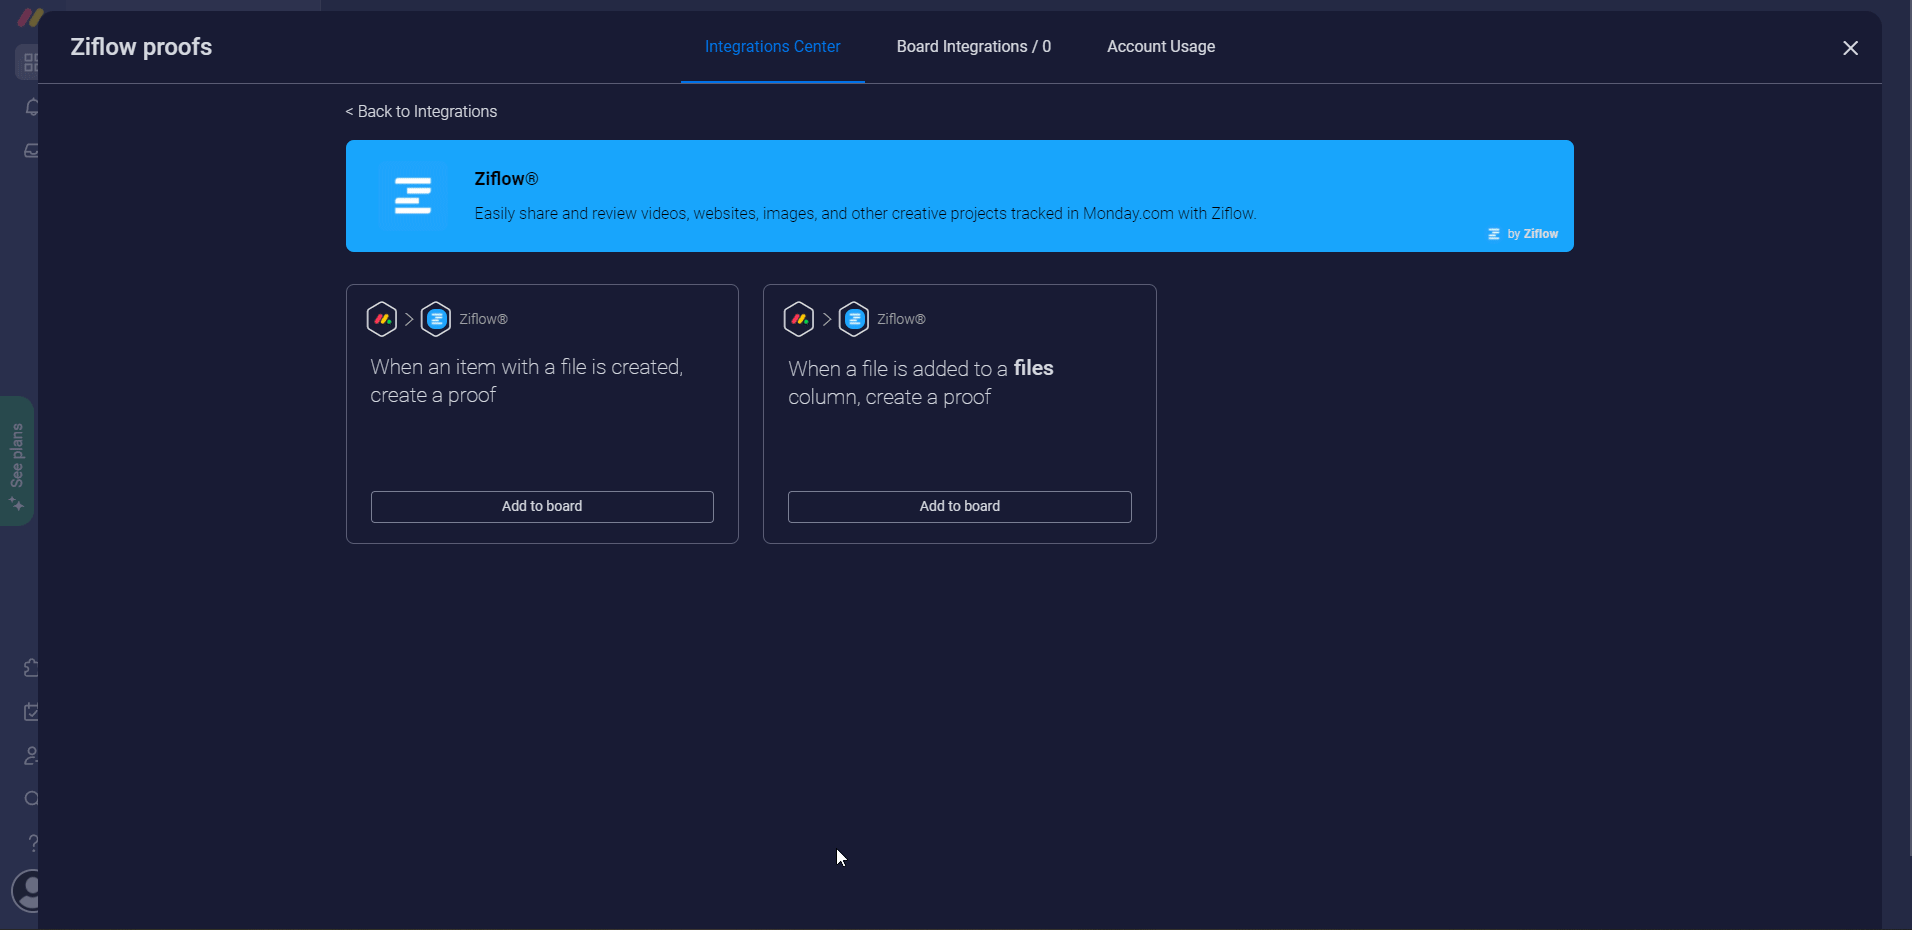Click the Ziflow logo in the blue banner
The width and height of the screenshot is (1912, 930).
pos(413,195)
